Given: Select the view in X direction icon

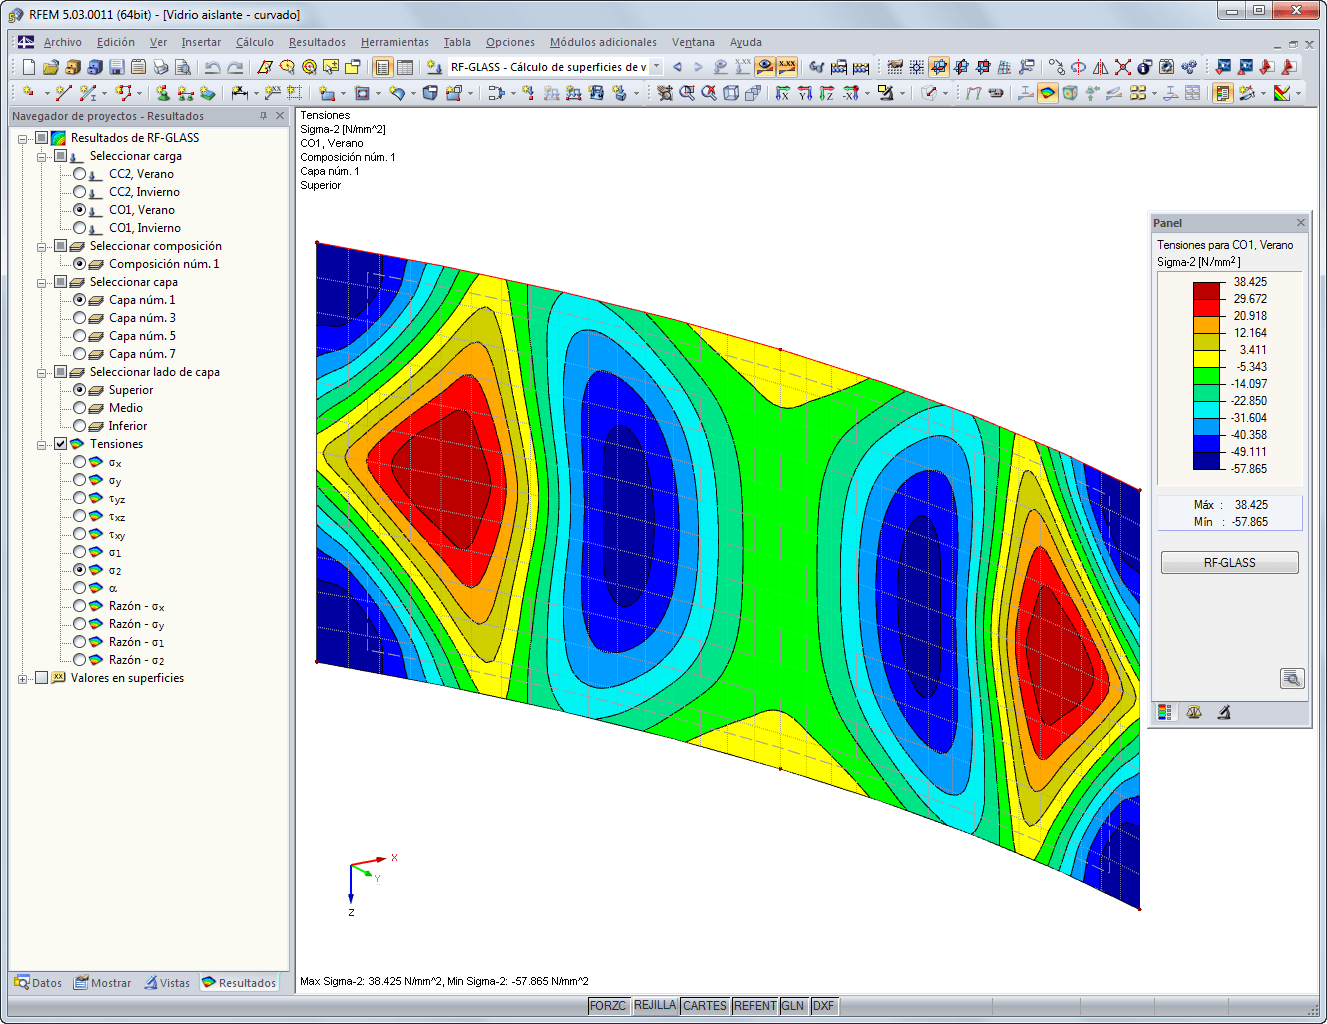Looking at the screenshot, I should pyautogui.click(x=783, y=95).
